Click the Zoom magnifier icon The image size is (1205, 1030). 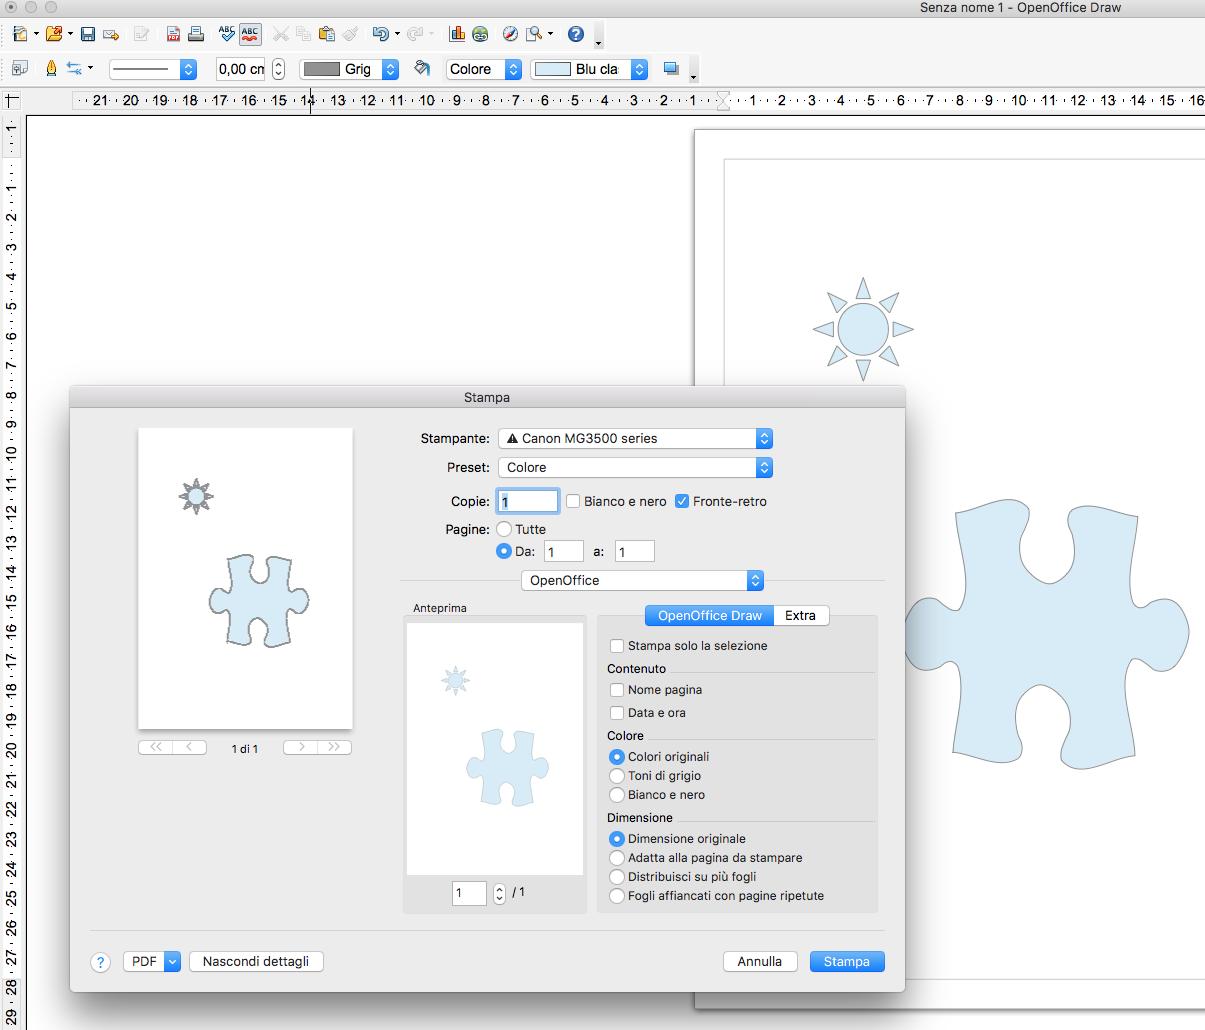point(535,34)
